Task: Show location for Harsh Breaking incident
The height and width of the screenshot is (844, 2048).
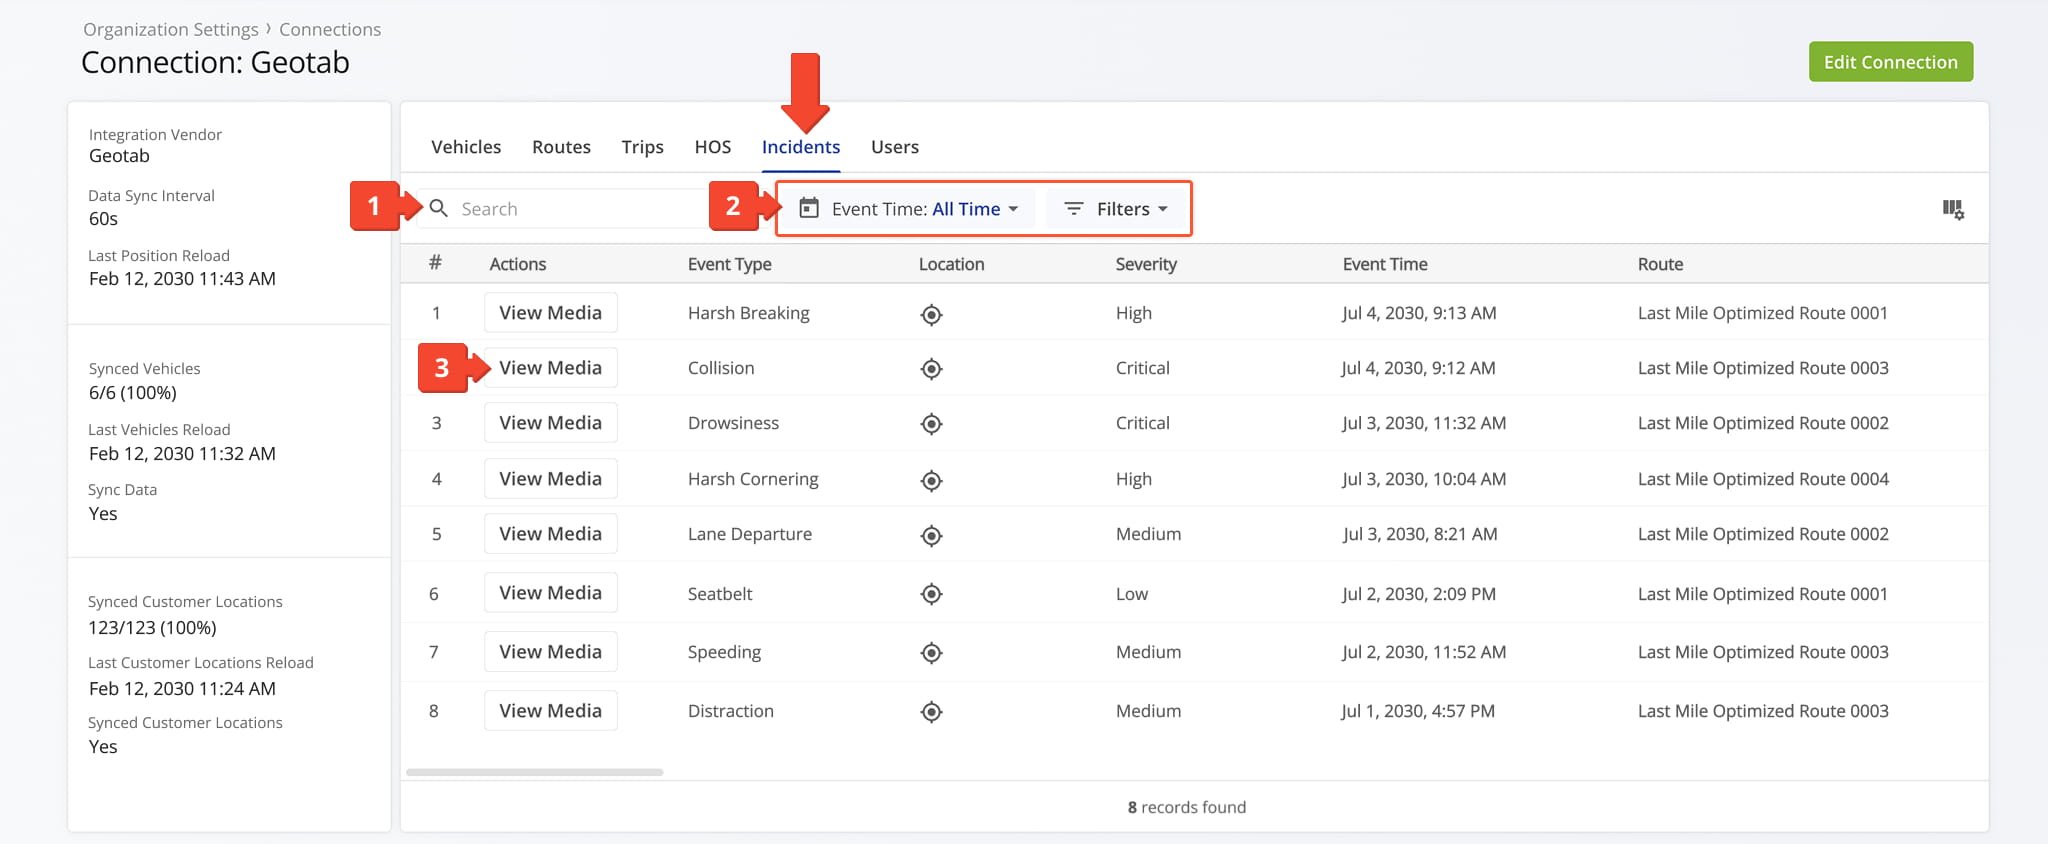Action: coord(931,315)
